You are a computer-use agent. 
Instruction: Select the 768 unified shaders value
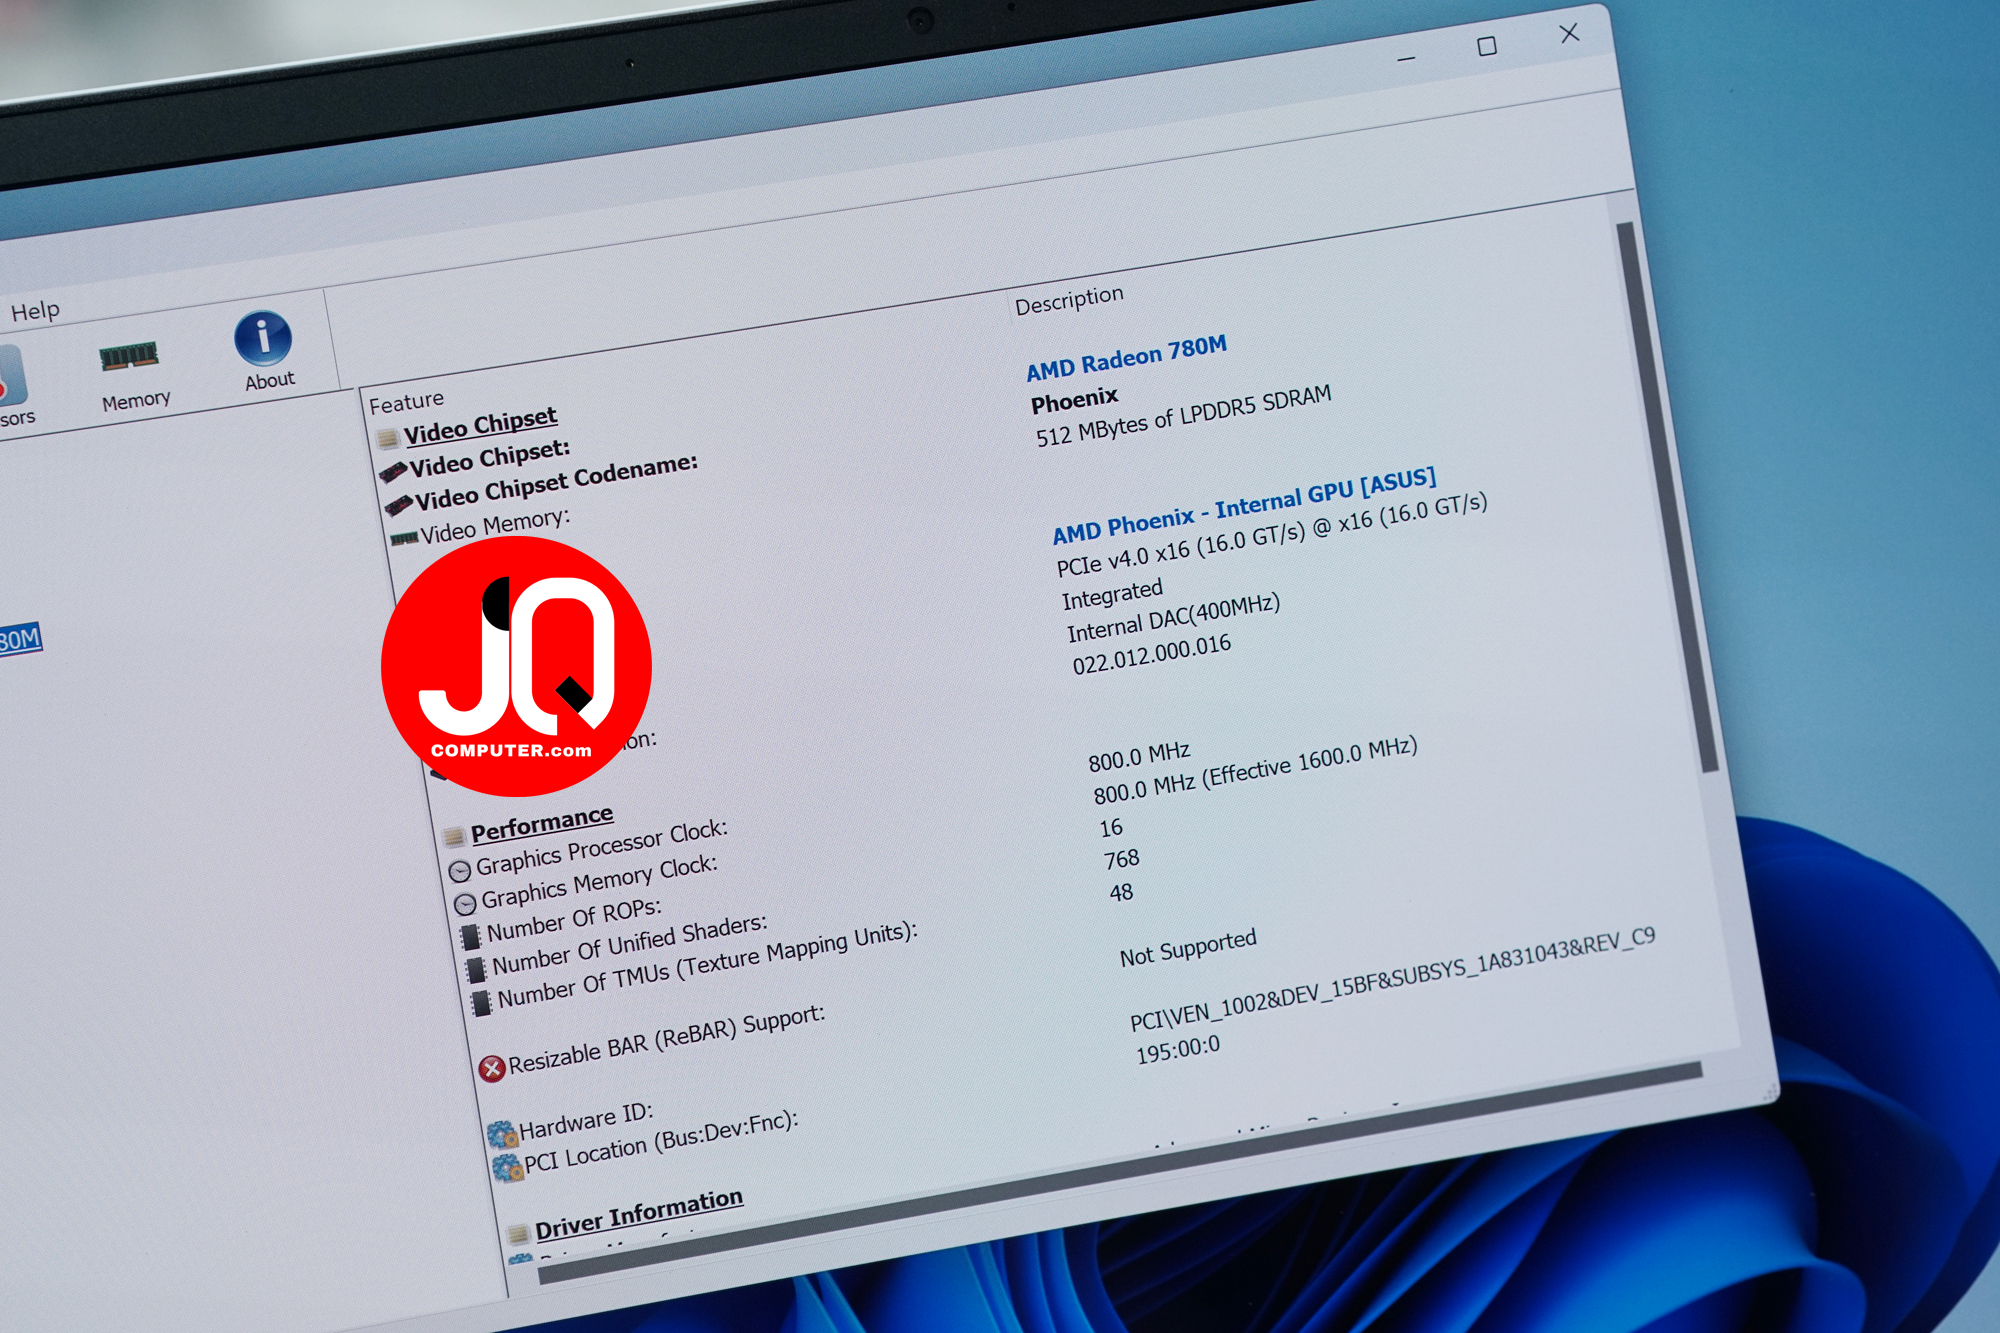pyautogui.click(x=1121, y=859)
